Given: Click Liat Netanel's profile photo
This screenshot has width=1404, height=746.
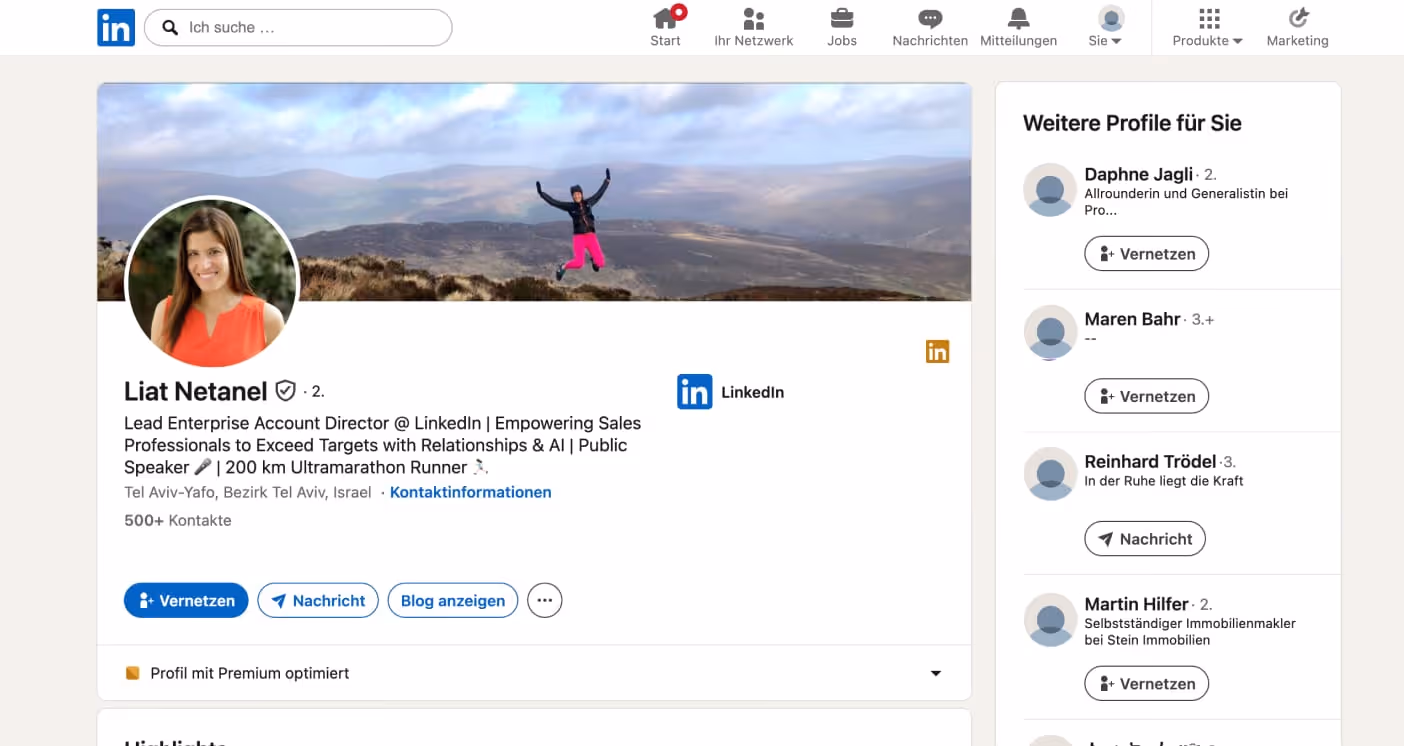Looking at the screenshot, I should click(x=212, y=282).
